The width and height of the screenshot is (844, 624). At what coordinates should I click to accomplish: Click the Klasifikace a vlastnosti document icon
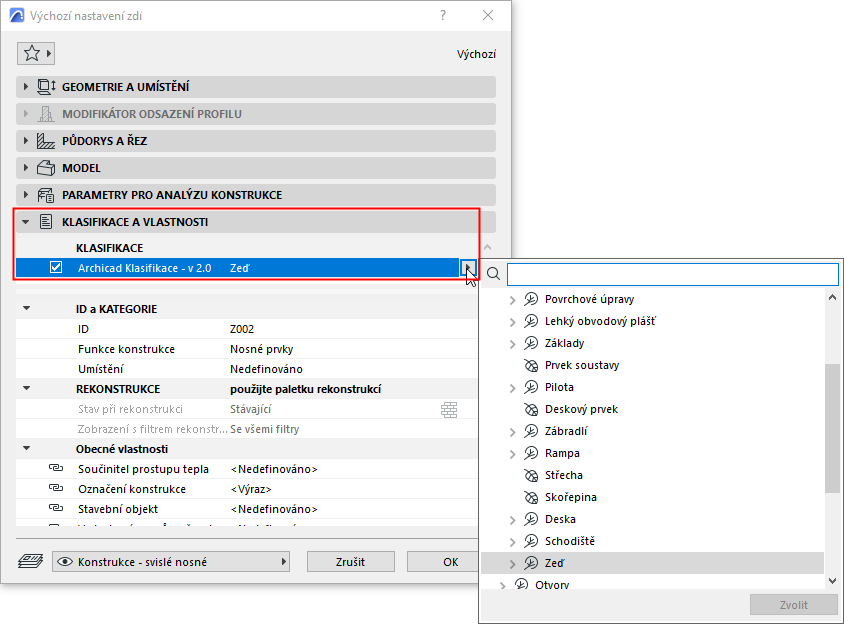point(46,222)
